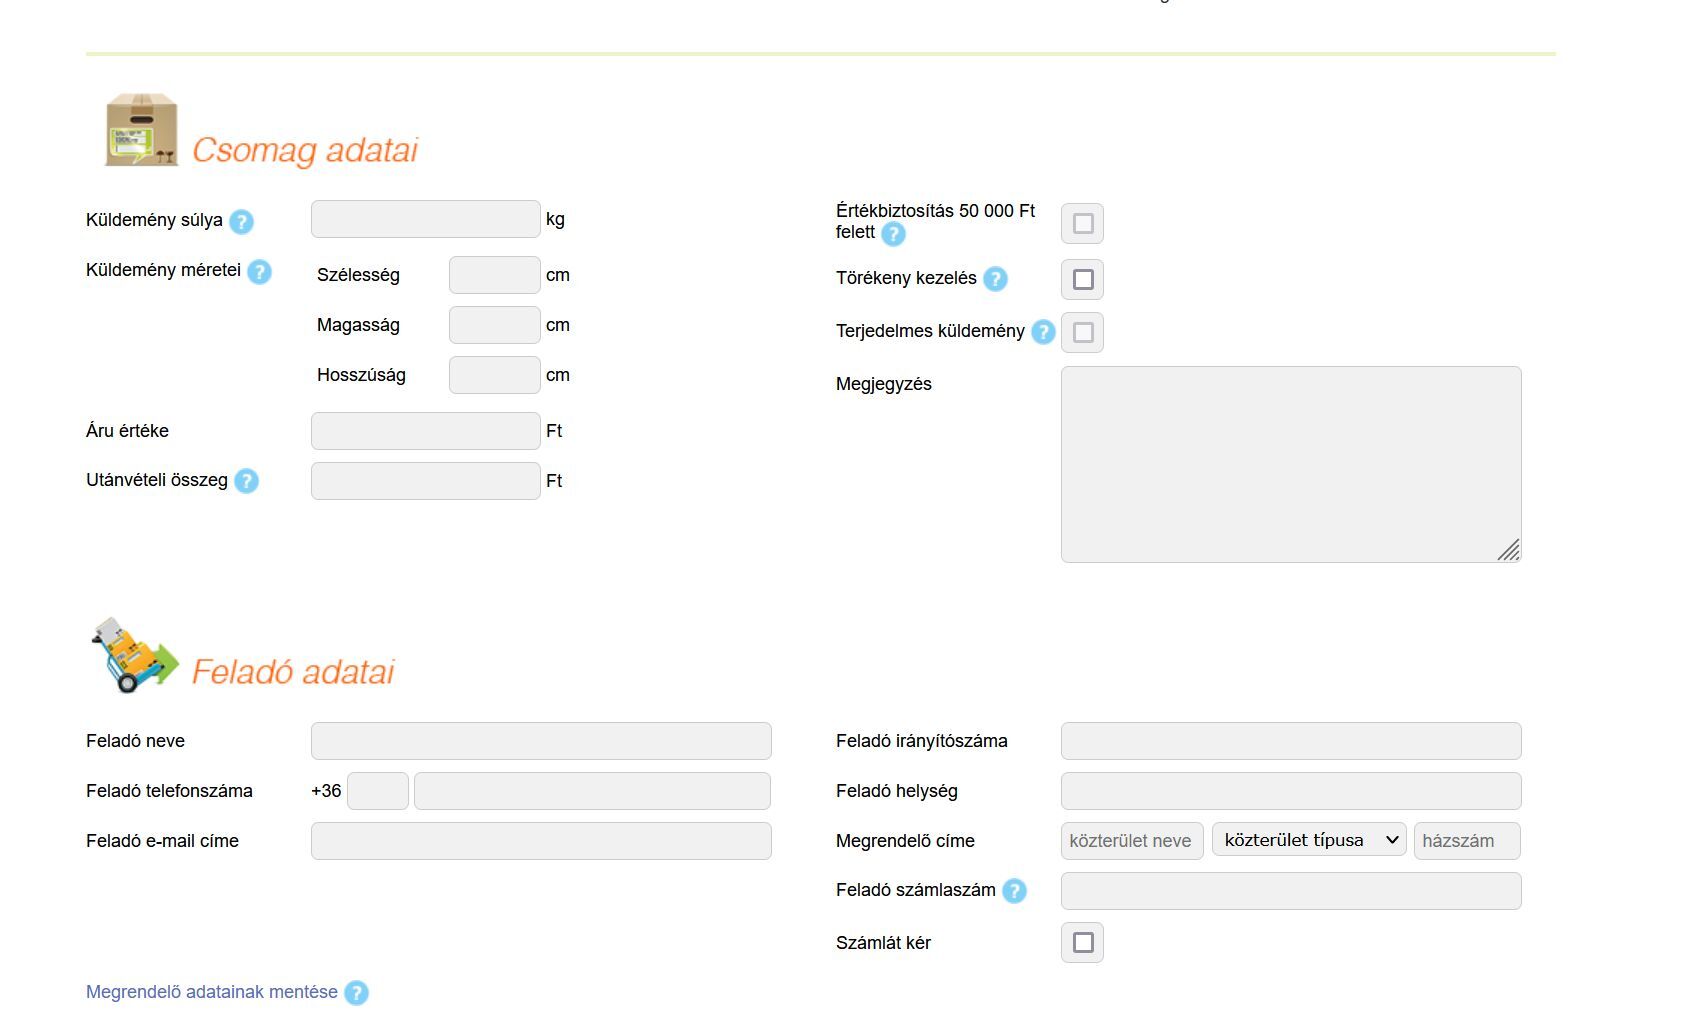Click the help icon beside Küldemény súlya

click(241, 222)
